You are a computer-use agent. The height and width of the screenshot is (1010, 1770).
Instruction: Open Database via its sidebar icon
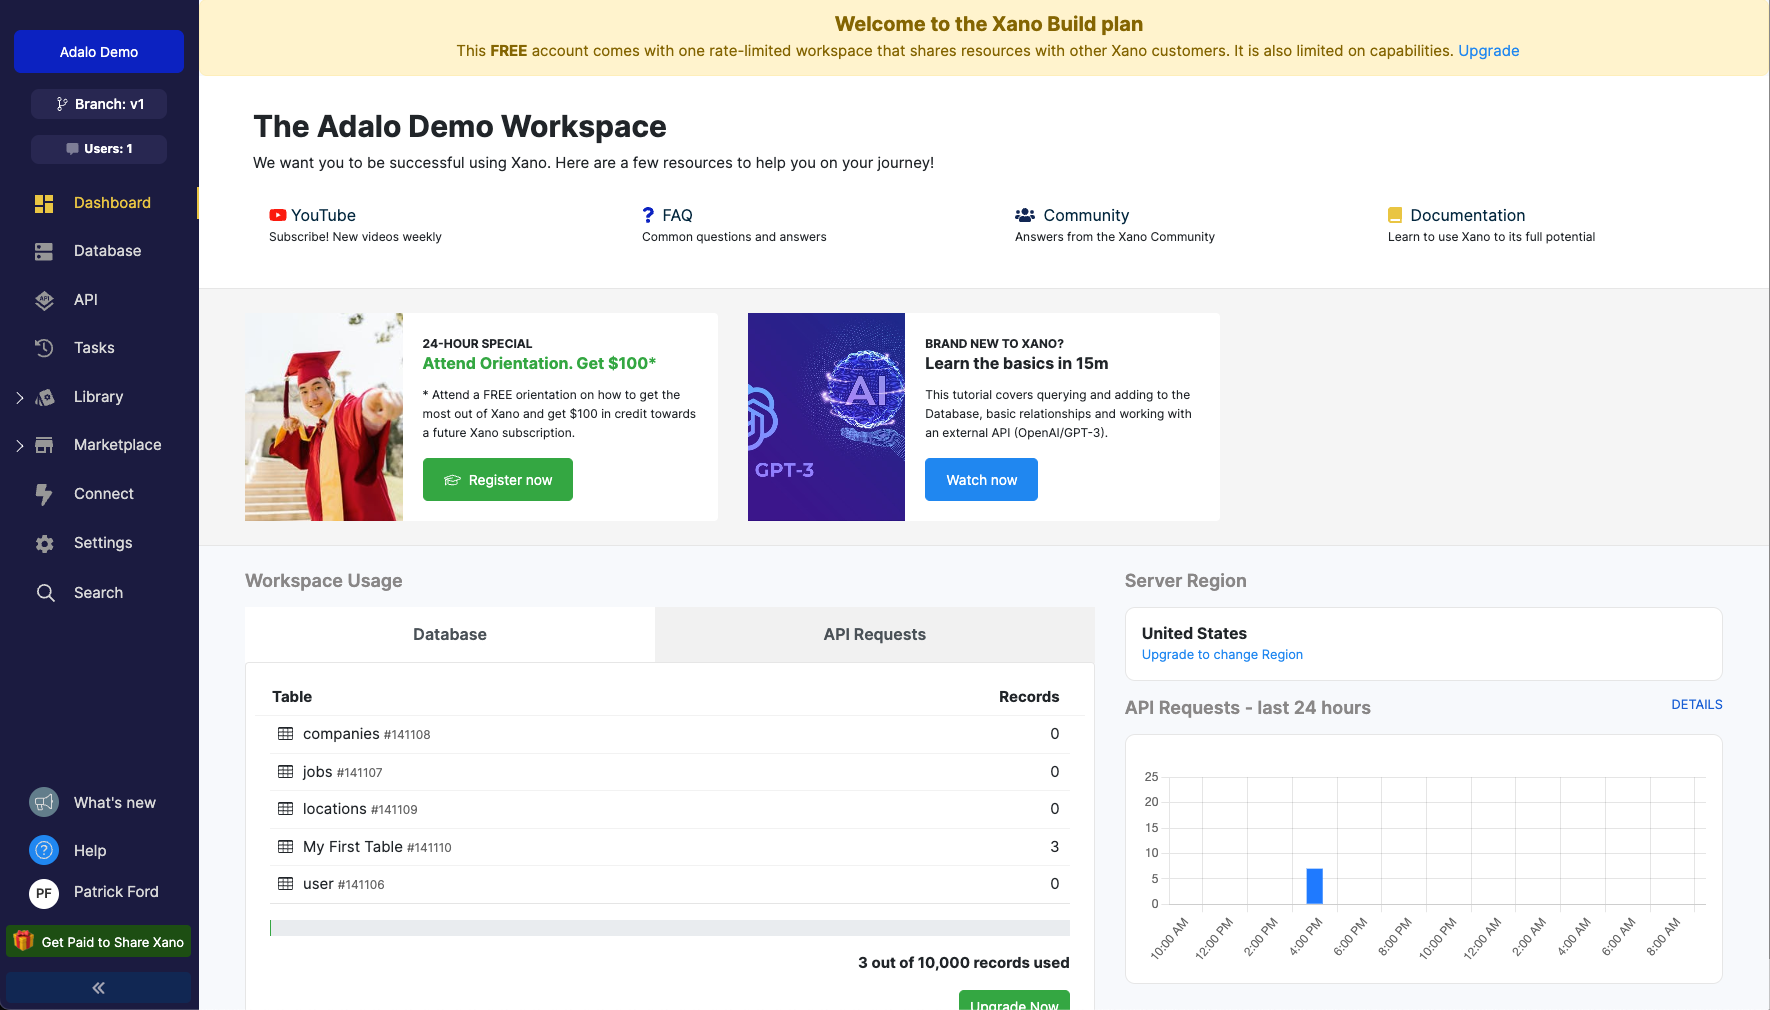point(44,252)
